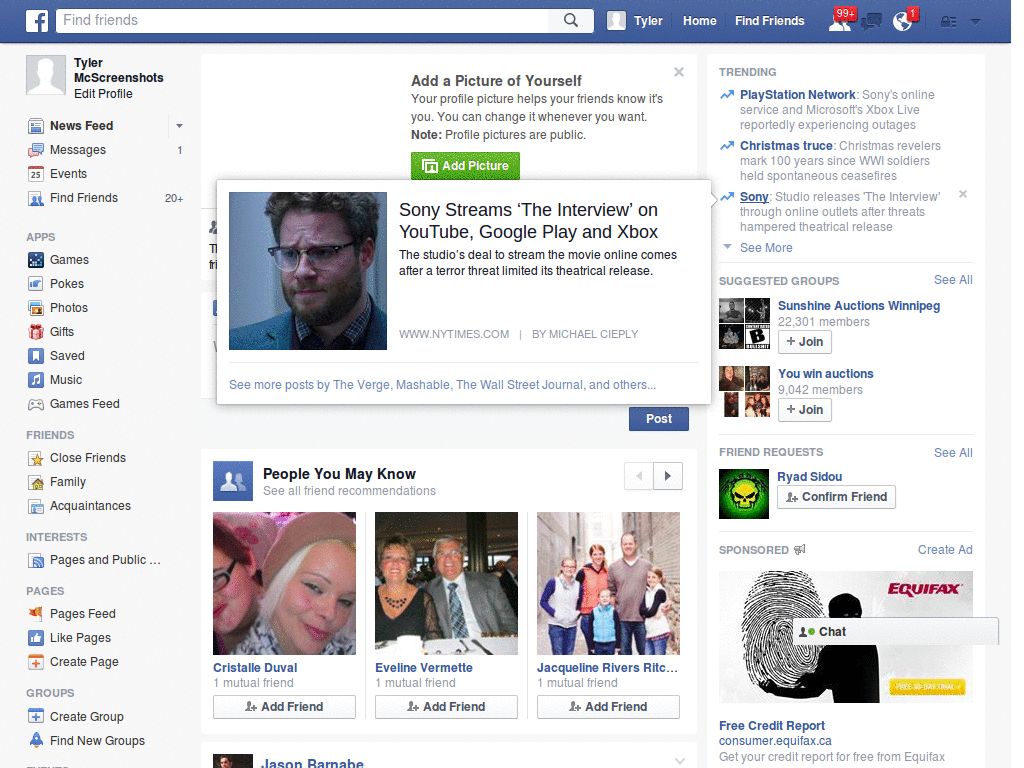
Task: Open Free Credit Report ad link
Action: coord(772,726)
